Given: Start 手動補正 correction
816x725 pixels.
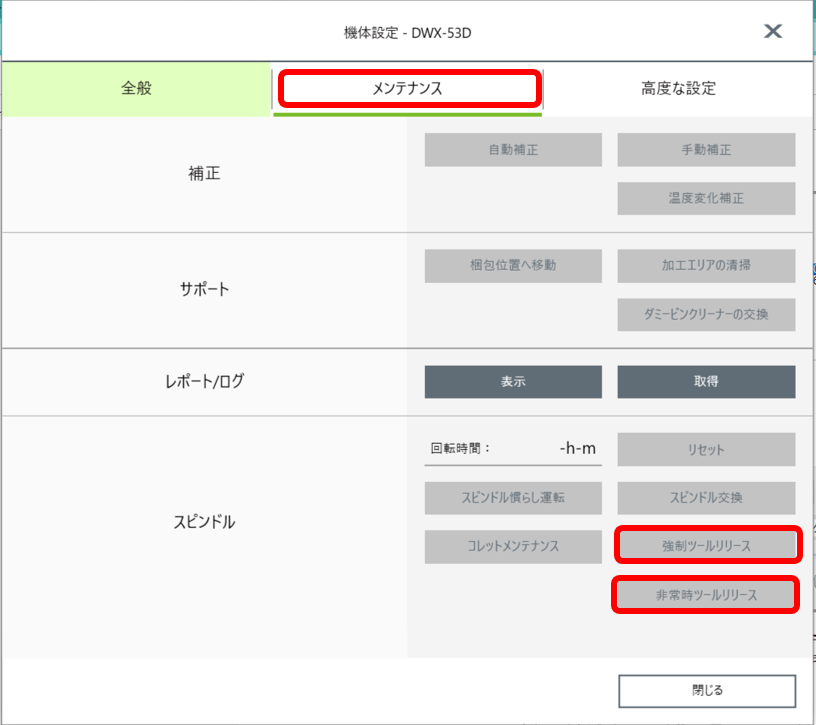Looking at the screenshot, I should [706, 150].
